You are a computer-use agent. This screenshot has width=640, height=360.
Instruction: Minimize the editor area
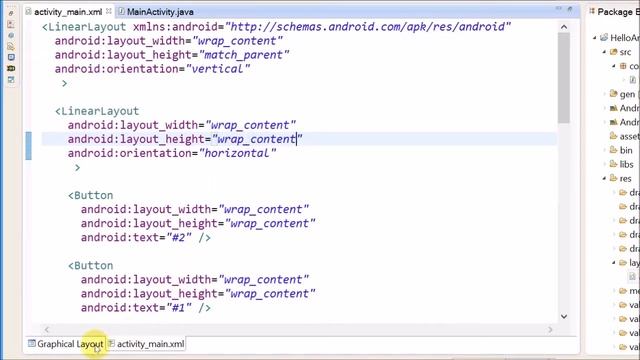point(558,9)
